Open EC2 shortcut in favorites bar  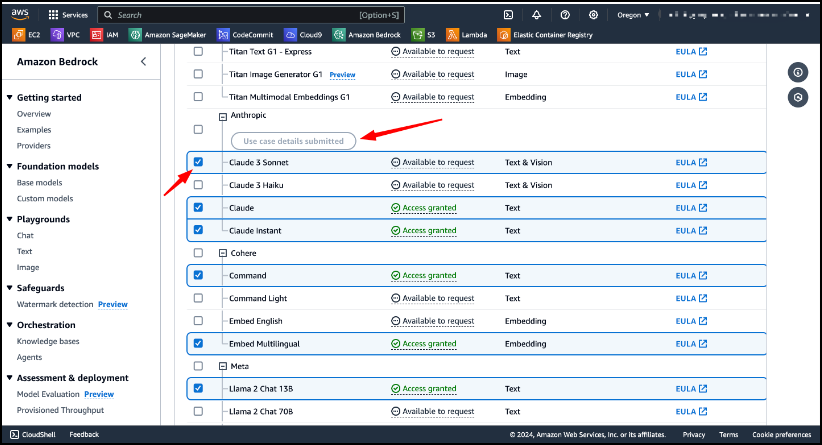pos(26,35)
